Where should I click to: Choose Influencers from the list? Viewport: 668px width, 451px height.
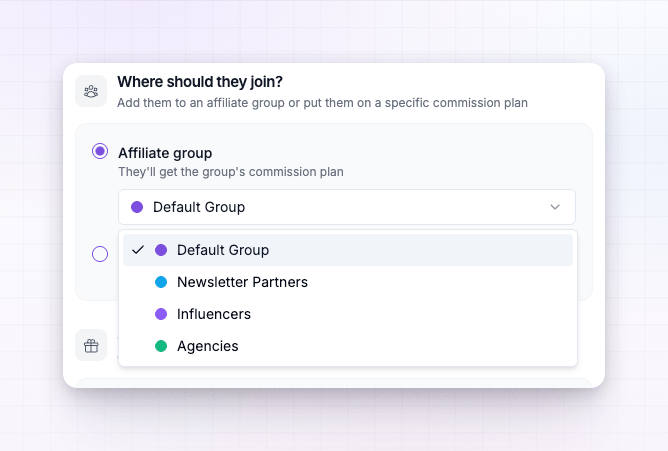pos(348,314)
